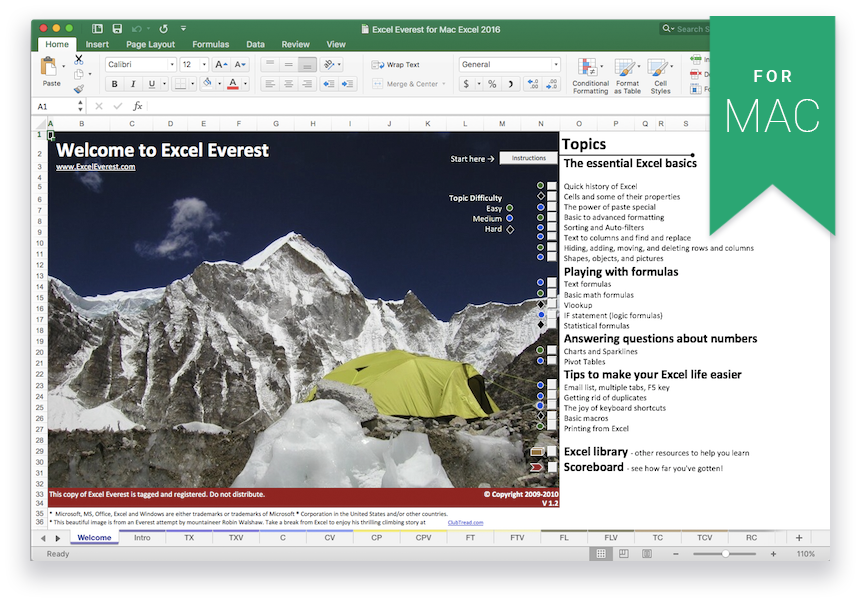Click the Cut scissors icon
The image size is (866, 606).
tap(79, 59)
